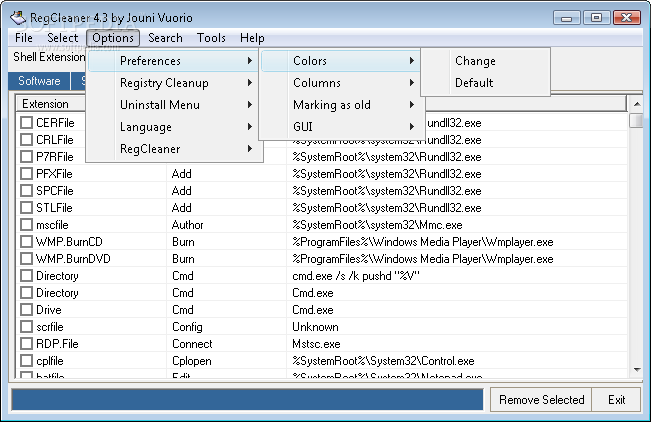Click the scrollbar up arrow

637,104
